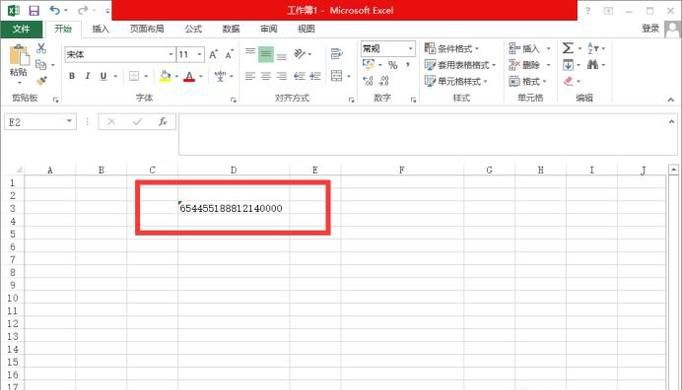Decrease font size with smaller A icon
The width and height of the screenshot is (682, 390).
click(229, 54)
